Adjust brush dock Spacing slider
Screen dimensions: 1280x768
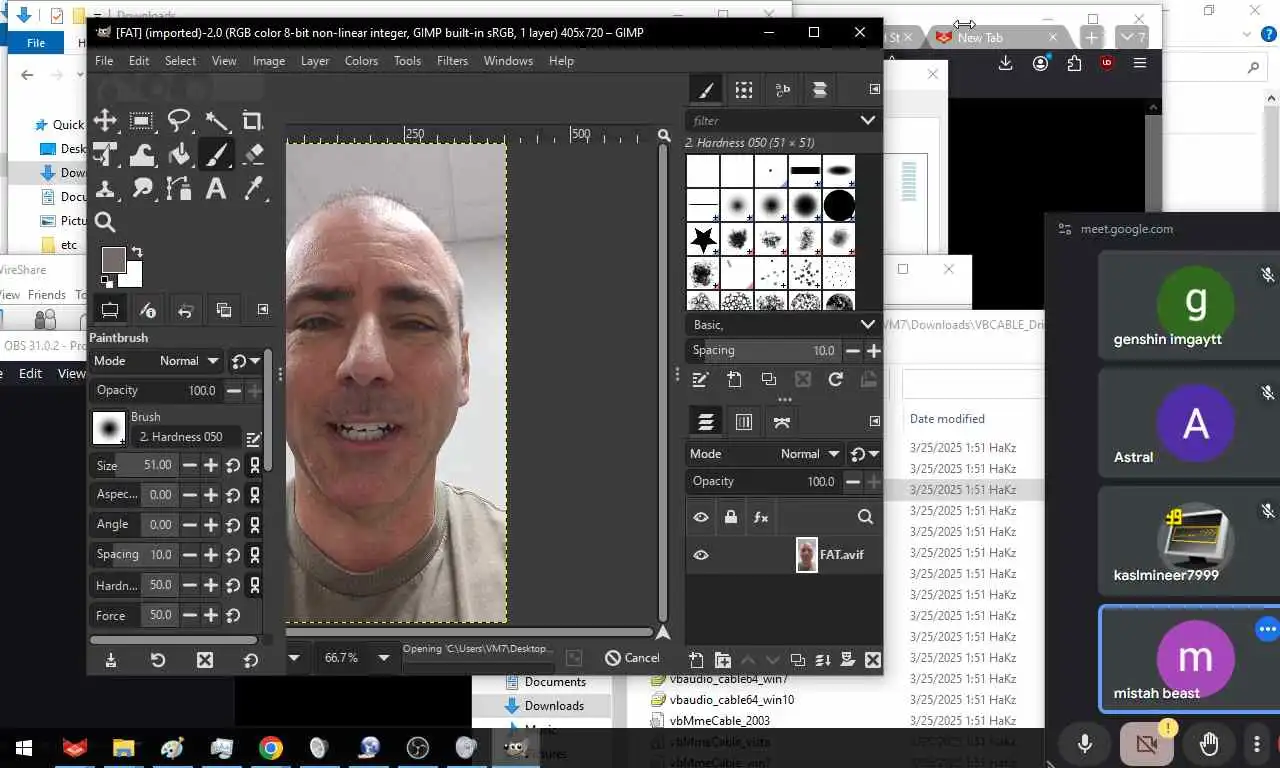[x=764, y=351]
